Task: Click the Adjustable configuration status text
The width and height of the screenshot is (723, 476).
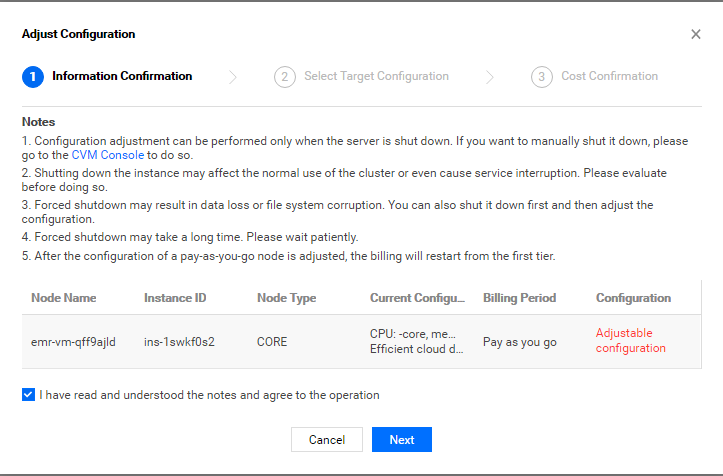Action: coord(630,340)
